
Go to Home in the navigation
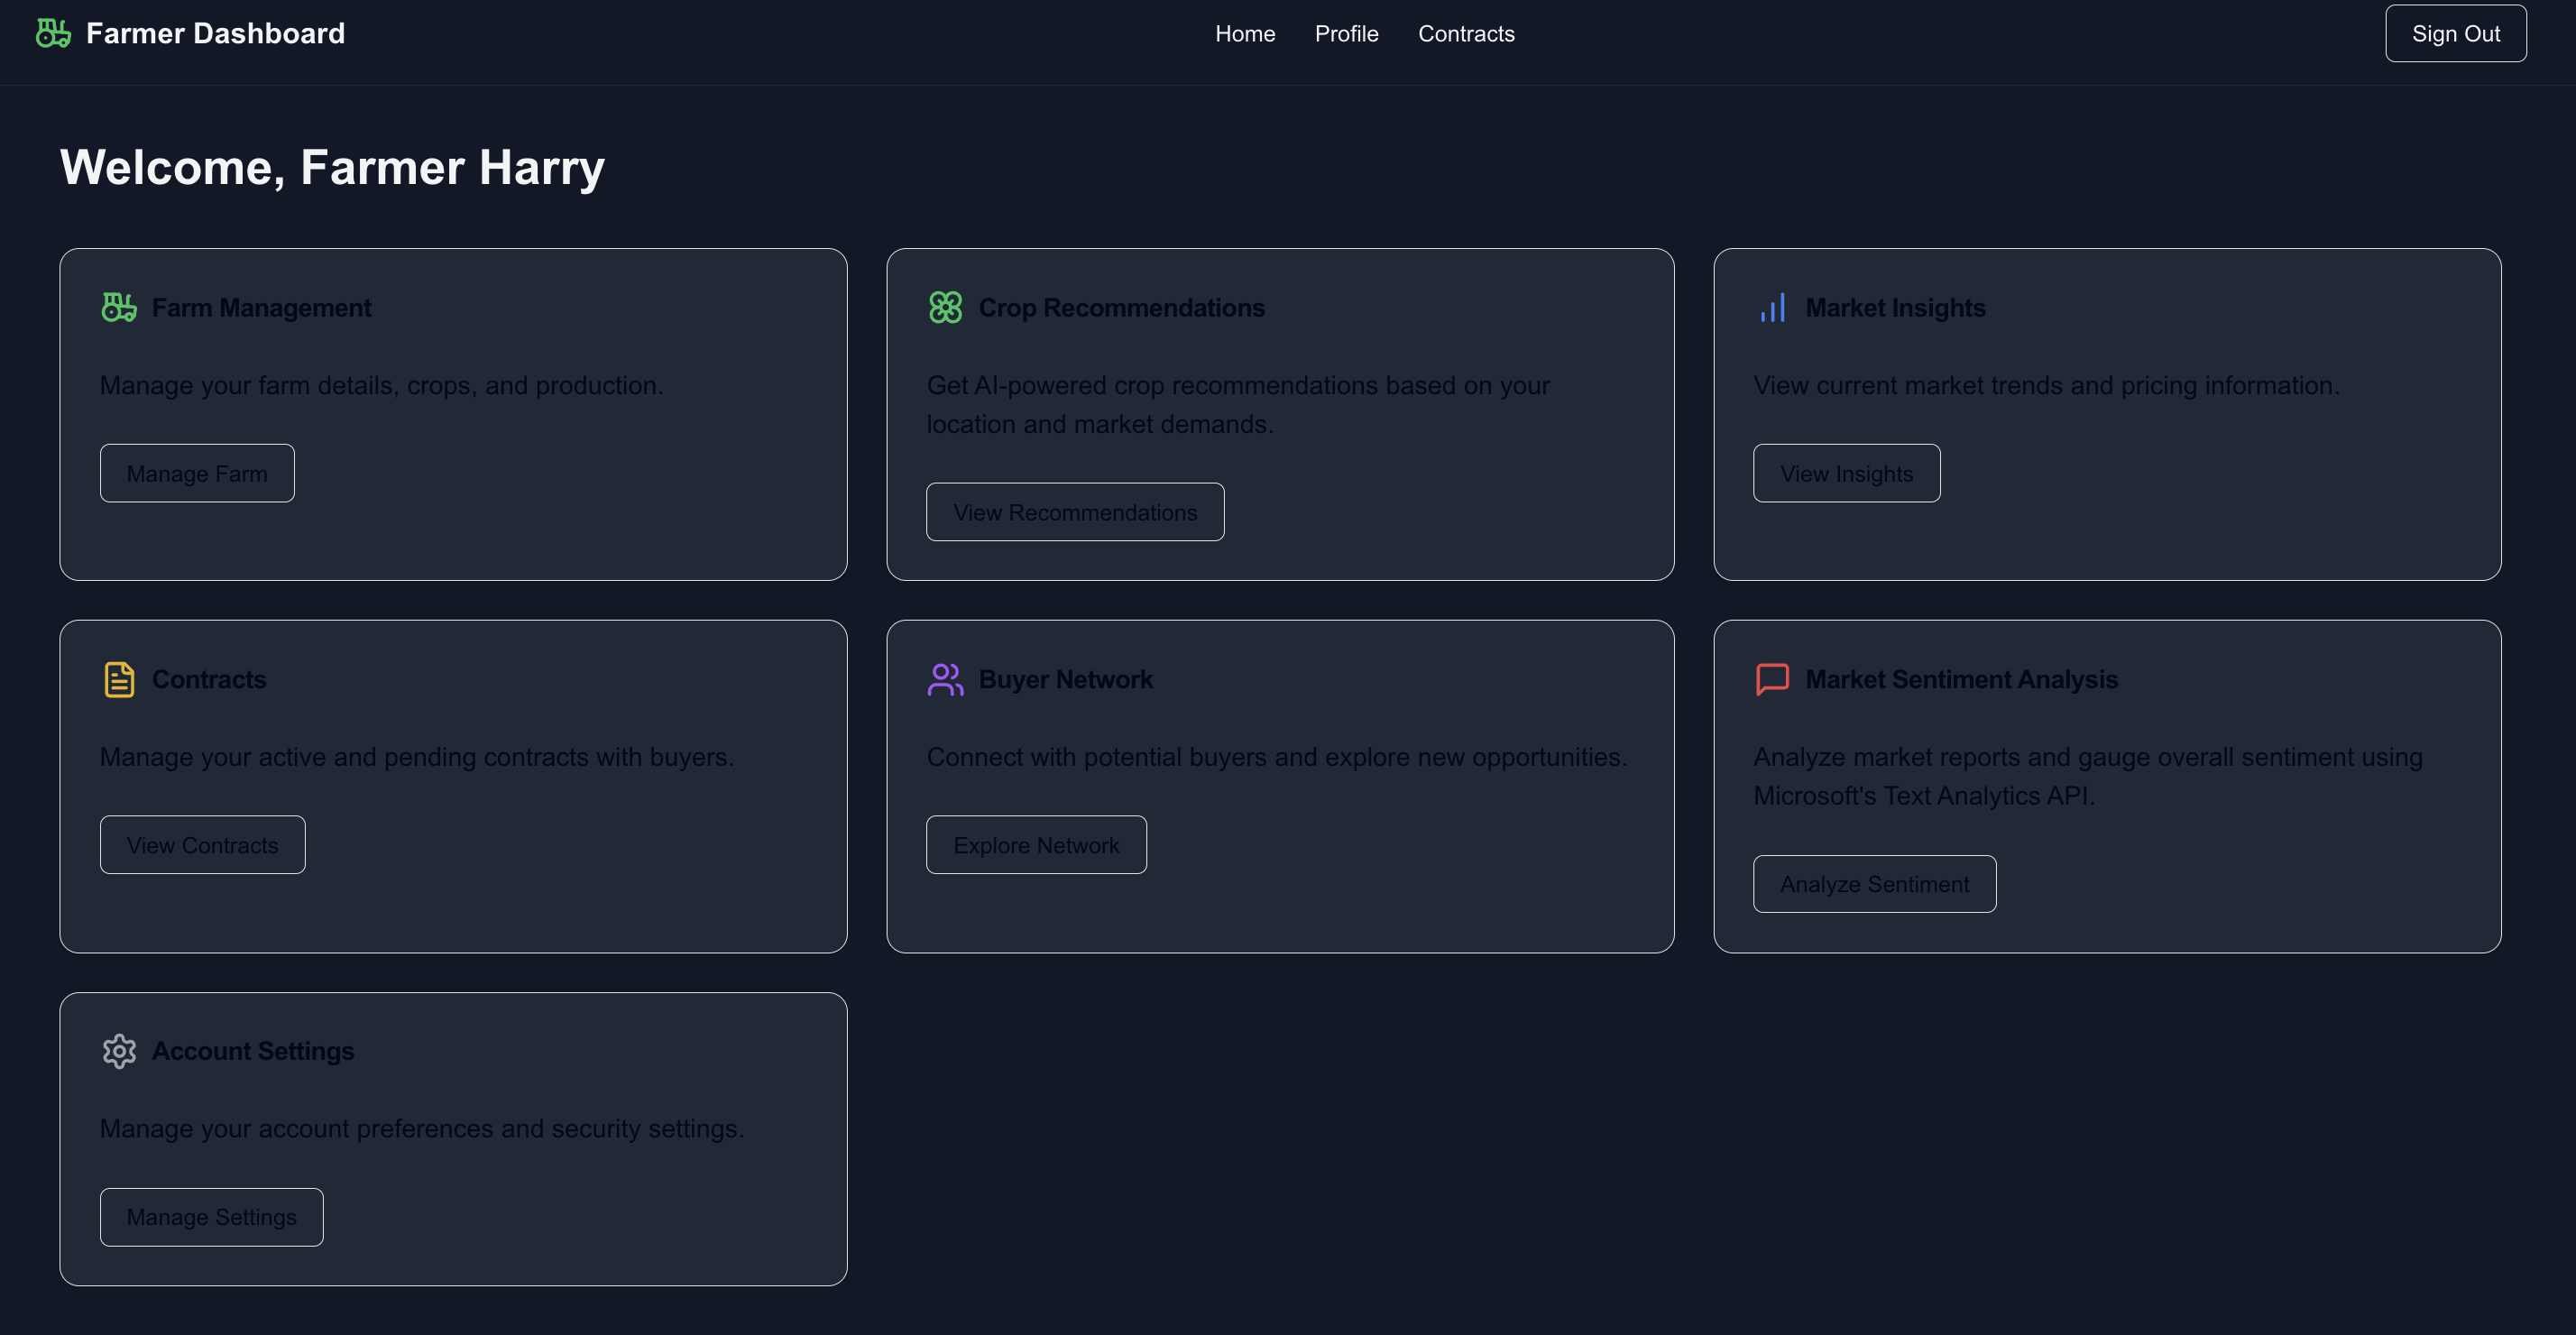click(1245, 34)
